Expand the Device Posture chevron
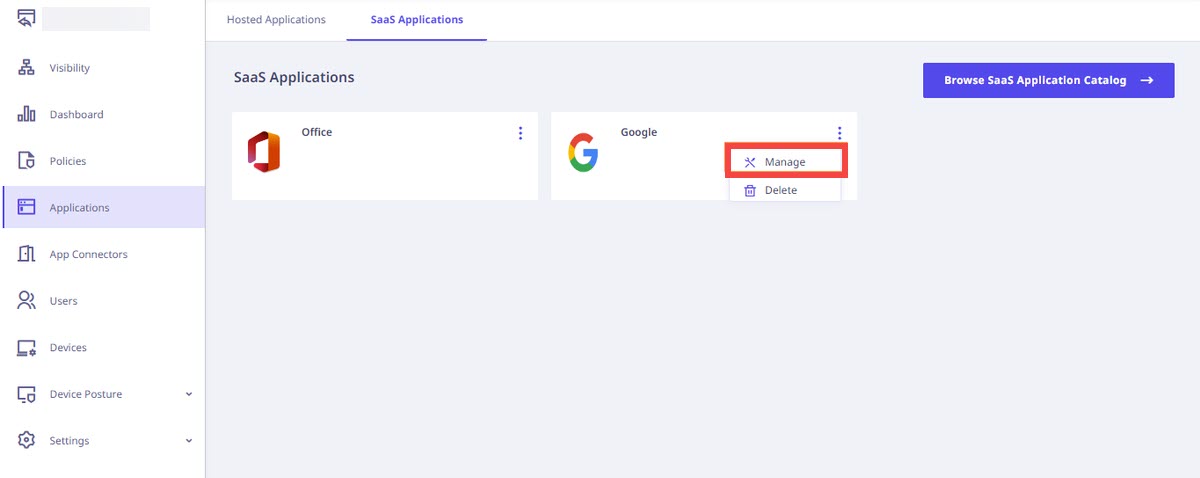 [189, 394]
